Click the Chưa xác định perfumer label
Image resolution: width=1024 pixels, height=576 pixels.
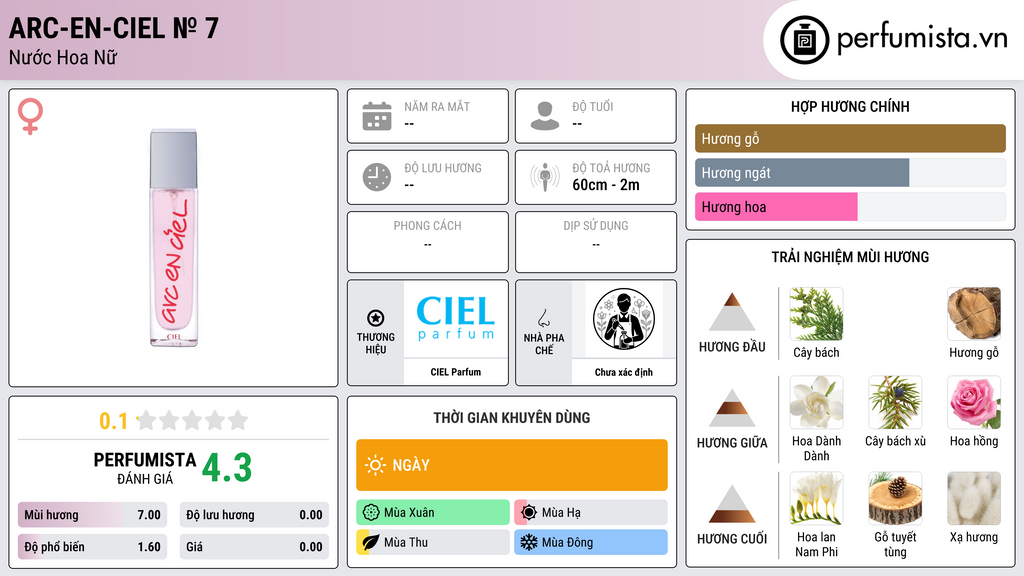(x=624, y=372)
